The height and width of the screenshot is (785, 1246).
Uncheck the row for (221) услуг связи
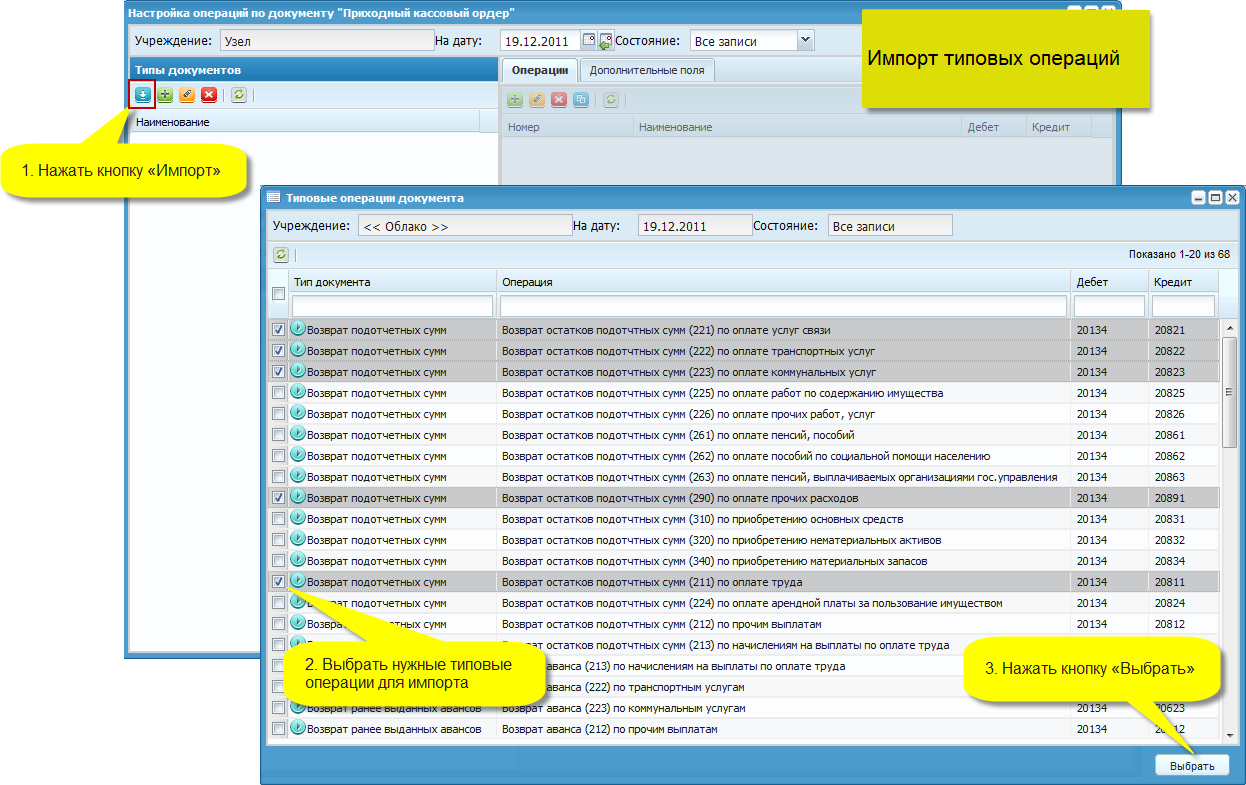click(279, 330)
